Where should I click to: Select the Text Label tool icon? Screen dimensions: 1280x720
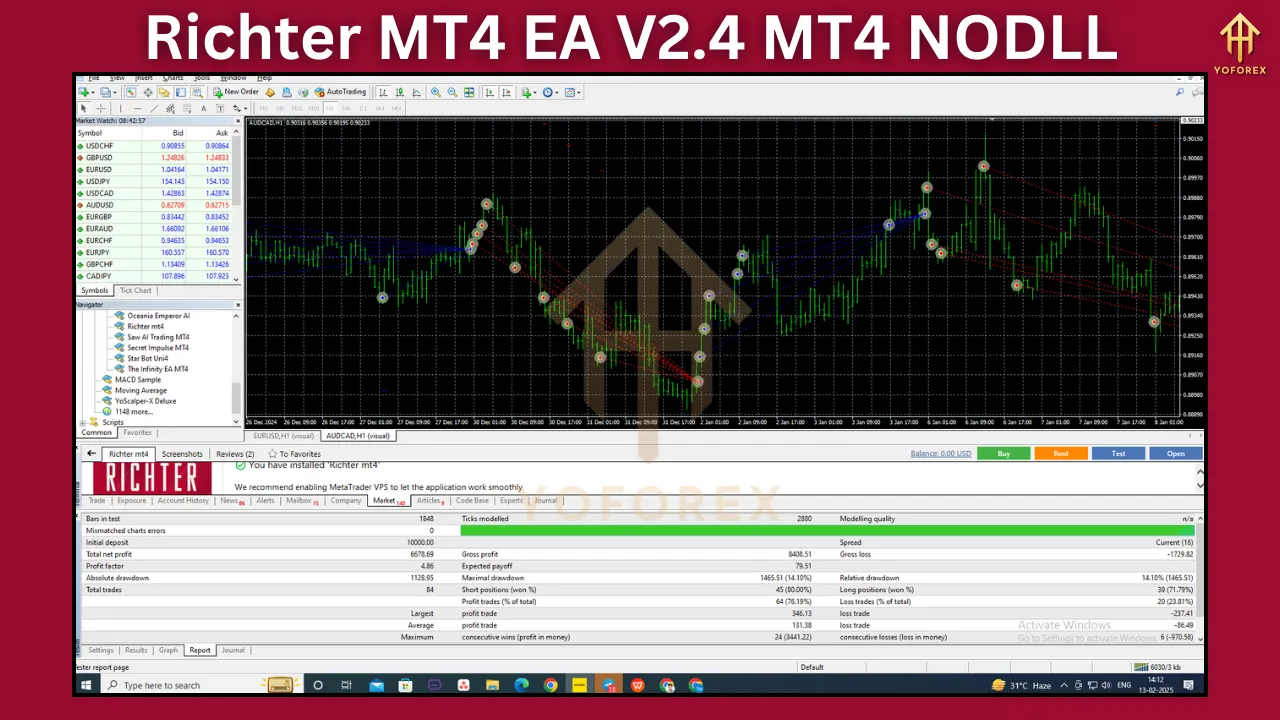(220, 108)
